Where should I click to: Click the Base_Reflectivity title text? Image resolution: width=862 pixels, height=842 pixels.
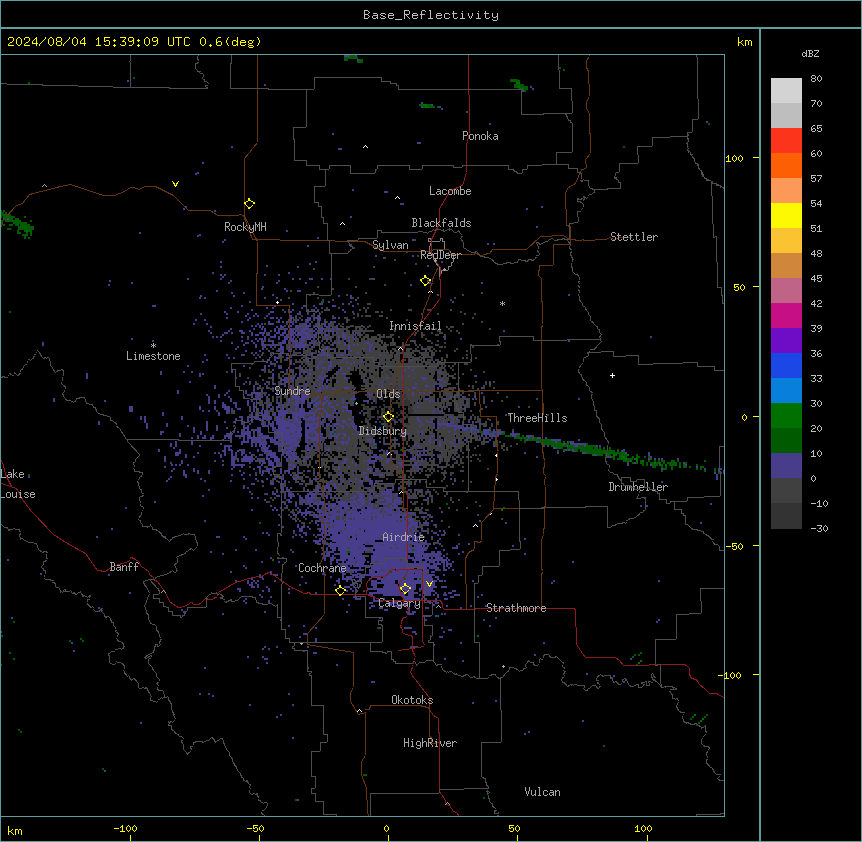431,15
